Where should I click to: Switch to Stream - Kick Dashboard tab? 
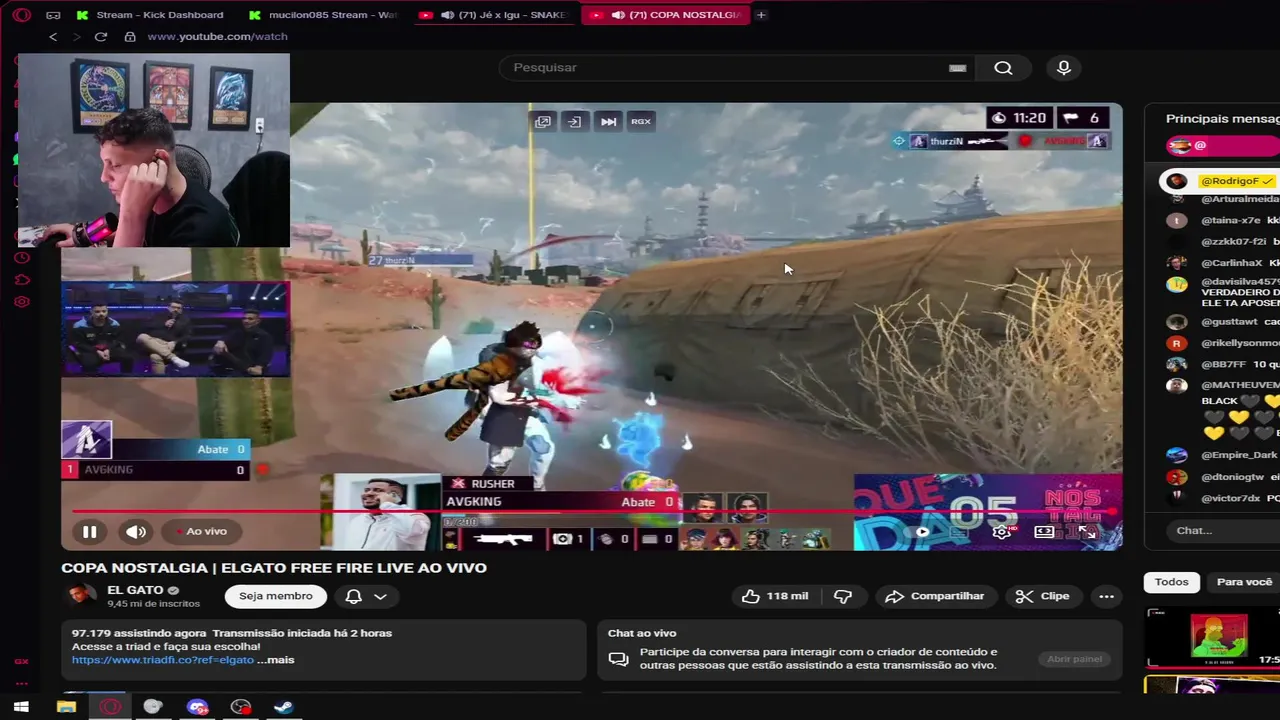(151, 15)
